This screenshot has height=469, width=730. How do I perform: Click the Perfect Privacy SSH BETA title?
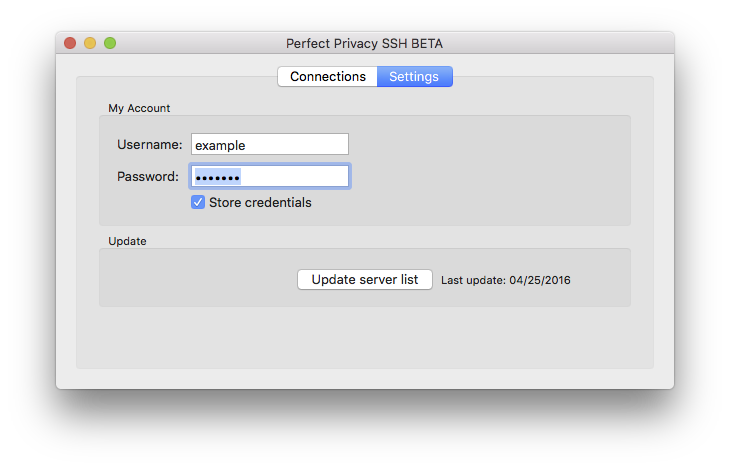[364, 43]
